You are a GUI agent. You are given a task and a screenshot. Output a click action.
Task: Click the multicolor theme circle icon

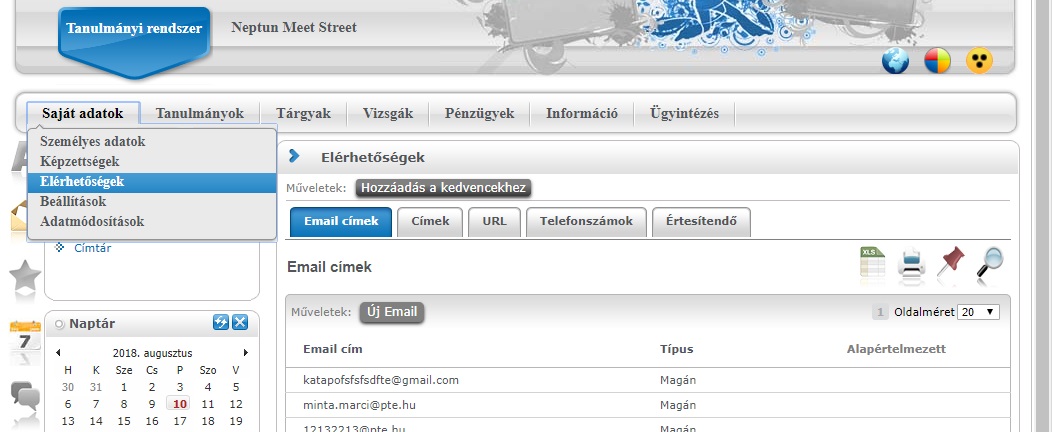click(937, 61)
